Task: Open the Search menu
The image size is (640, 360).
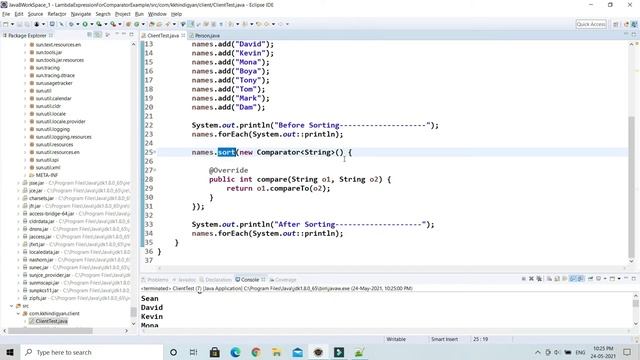Action: coord(103,14)
